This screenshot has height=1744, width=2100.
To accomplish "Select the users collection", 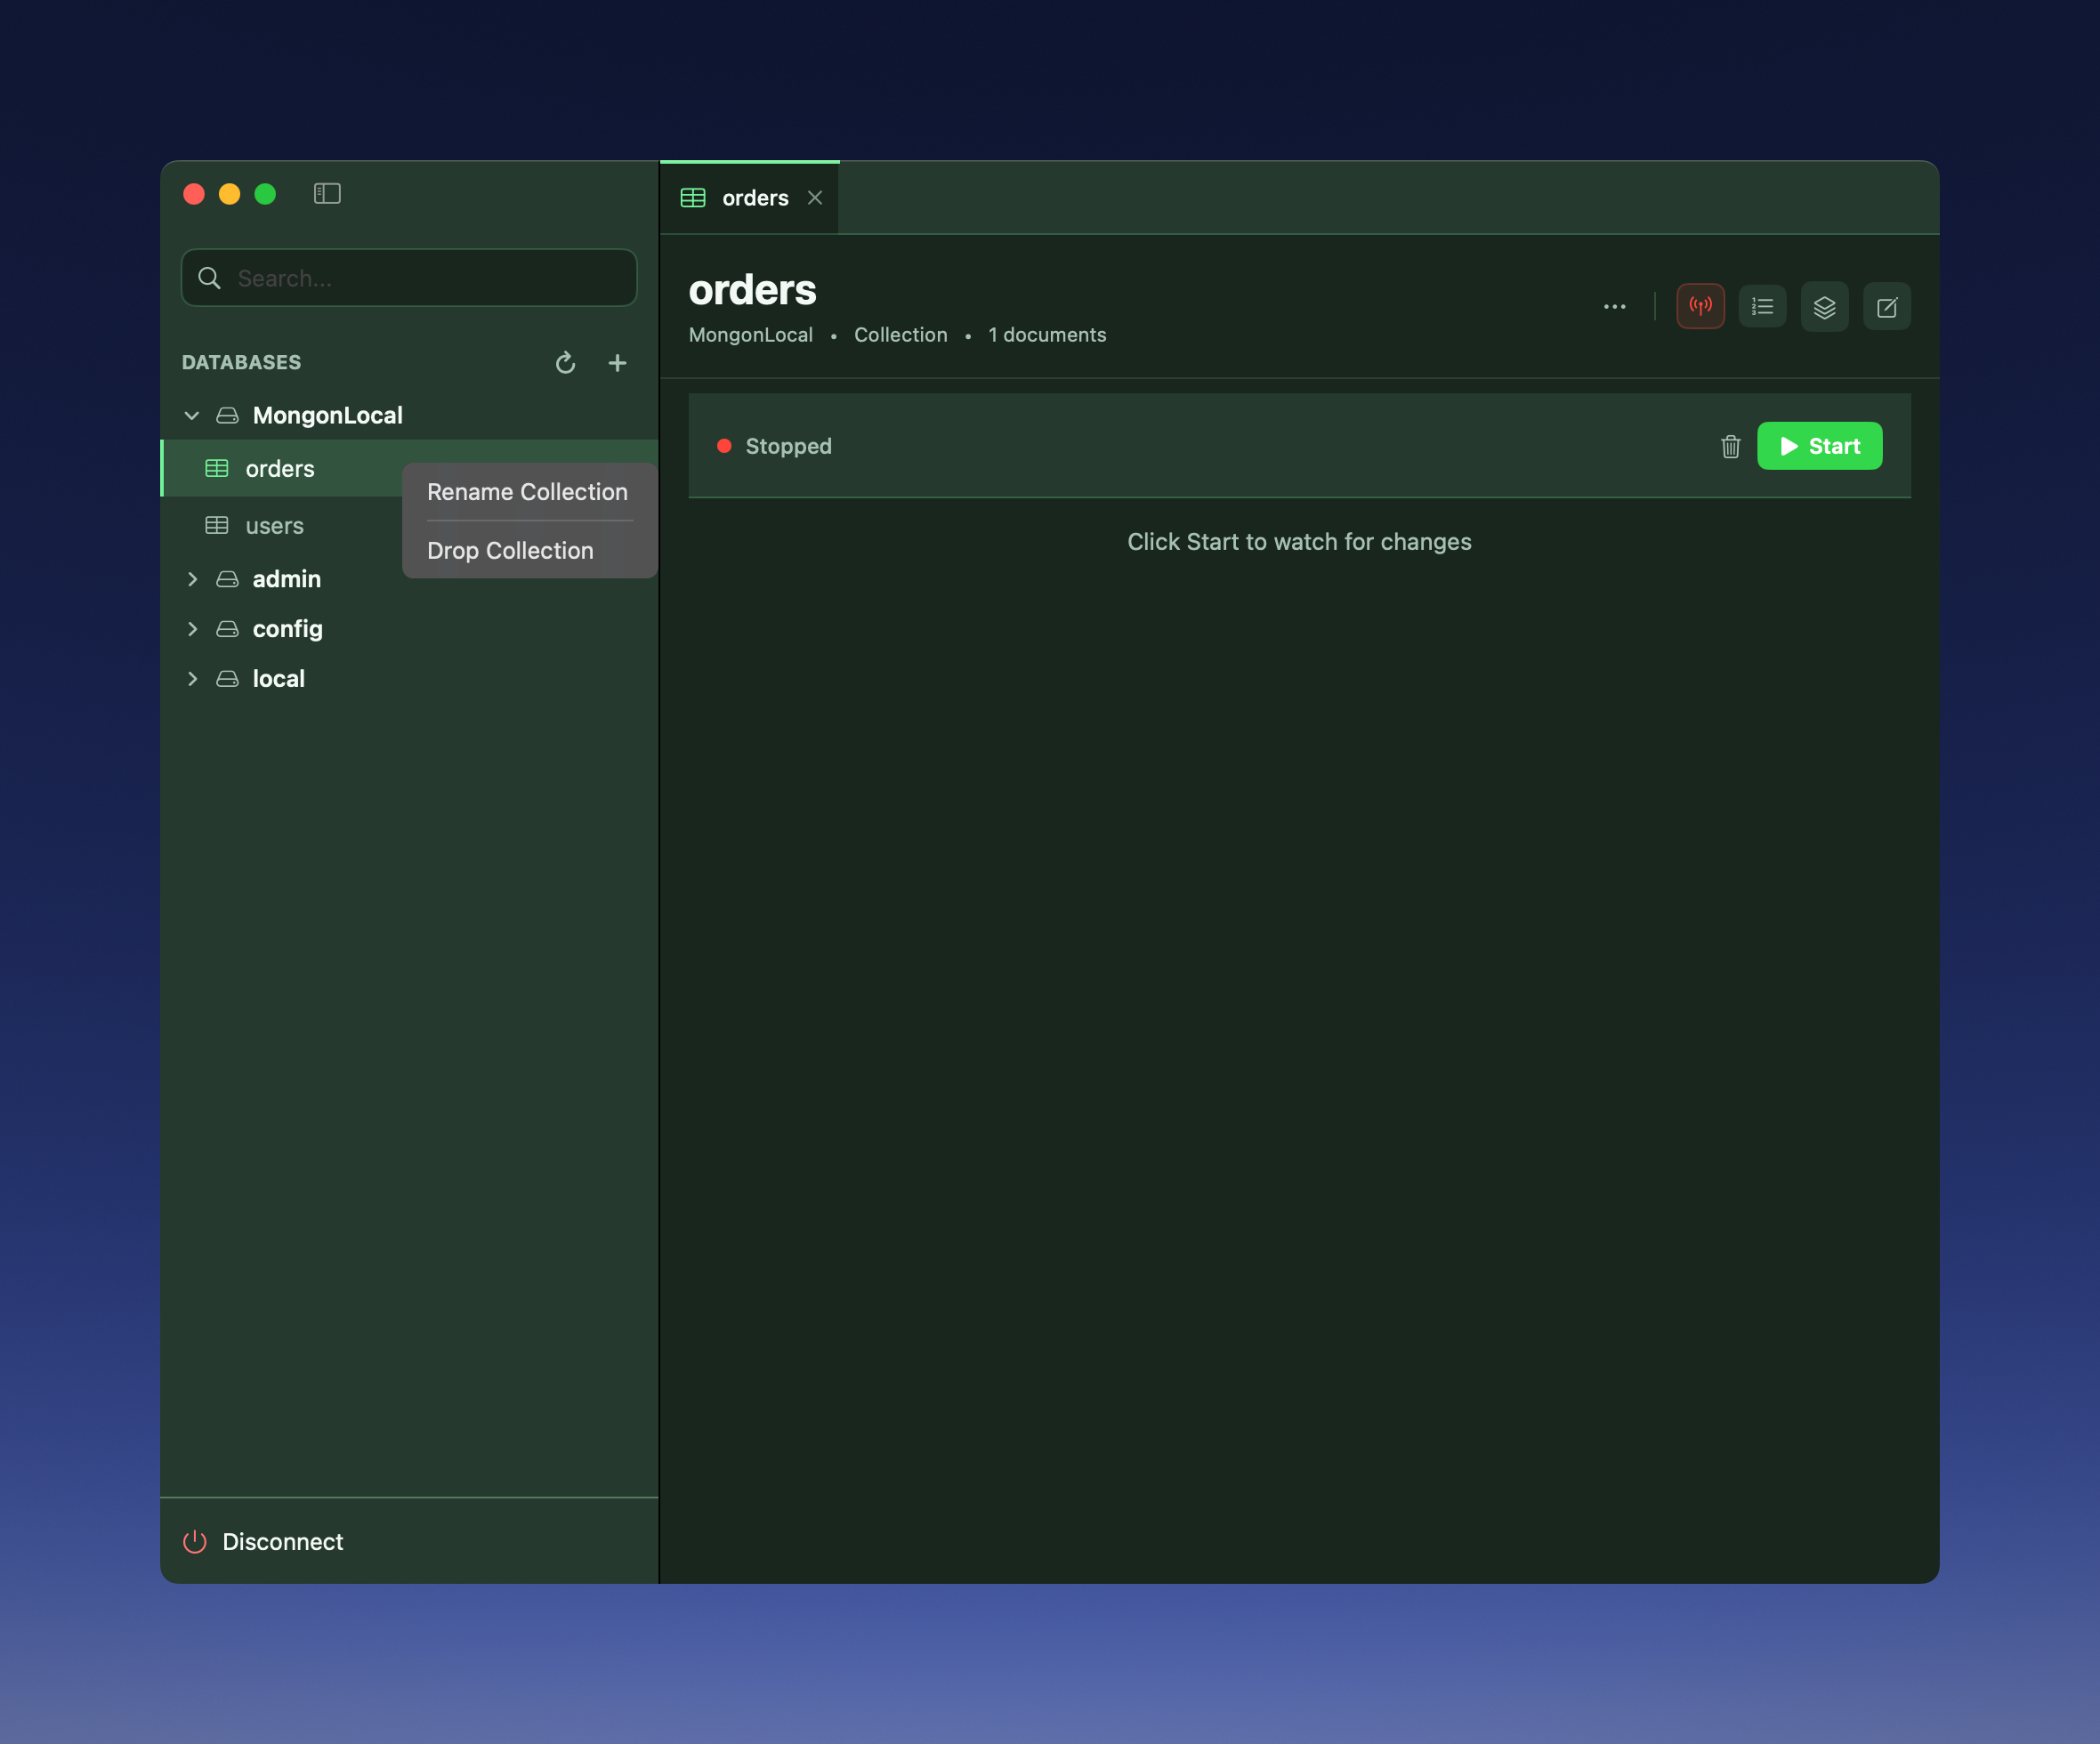I will (274, 526).
